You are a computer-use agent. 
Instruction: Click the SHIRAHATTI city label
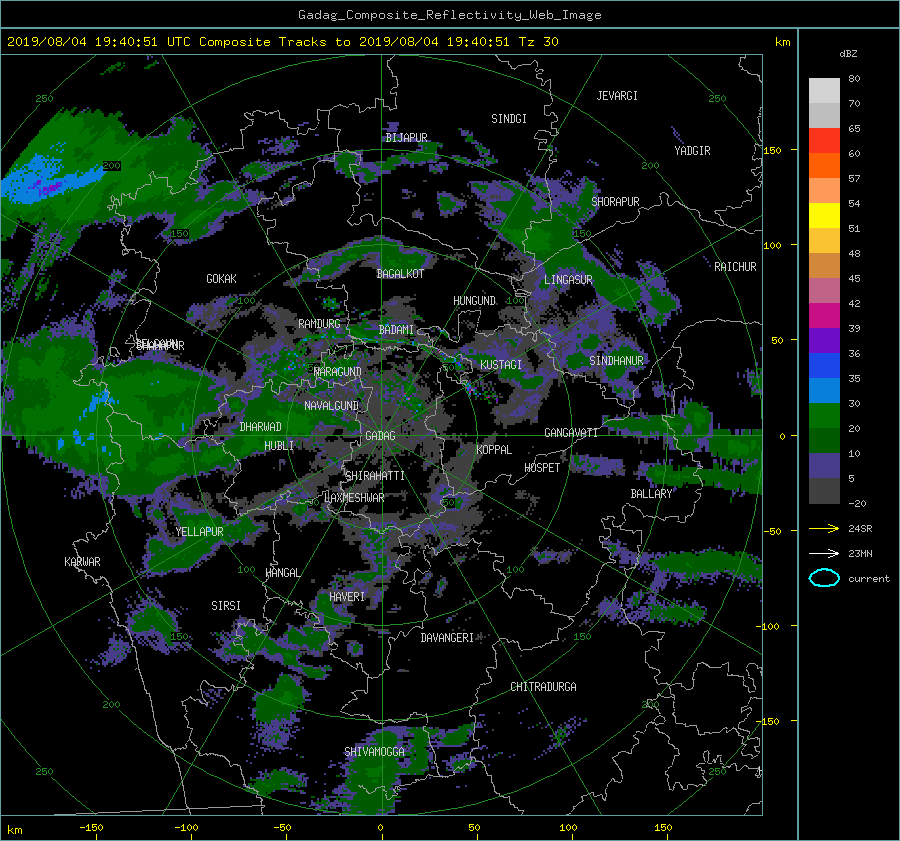click(x=375, y=476)
